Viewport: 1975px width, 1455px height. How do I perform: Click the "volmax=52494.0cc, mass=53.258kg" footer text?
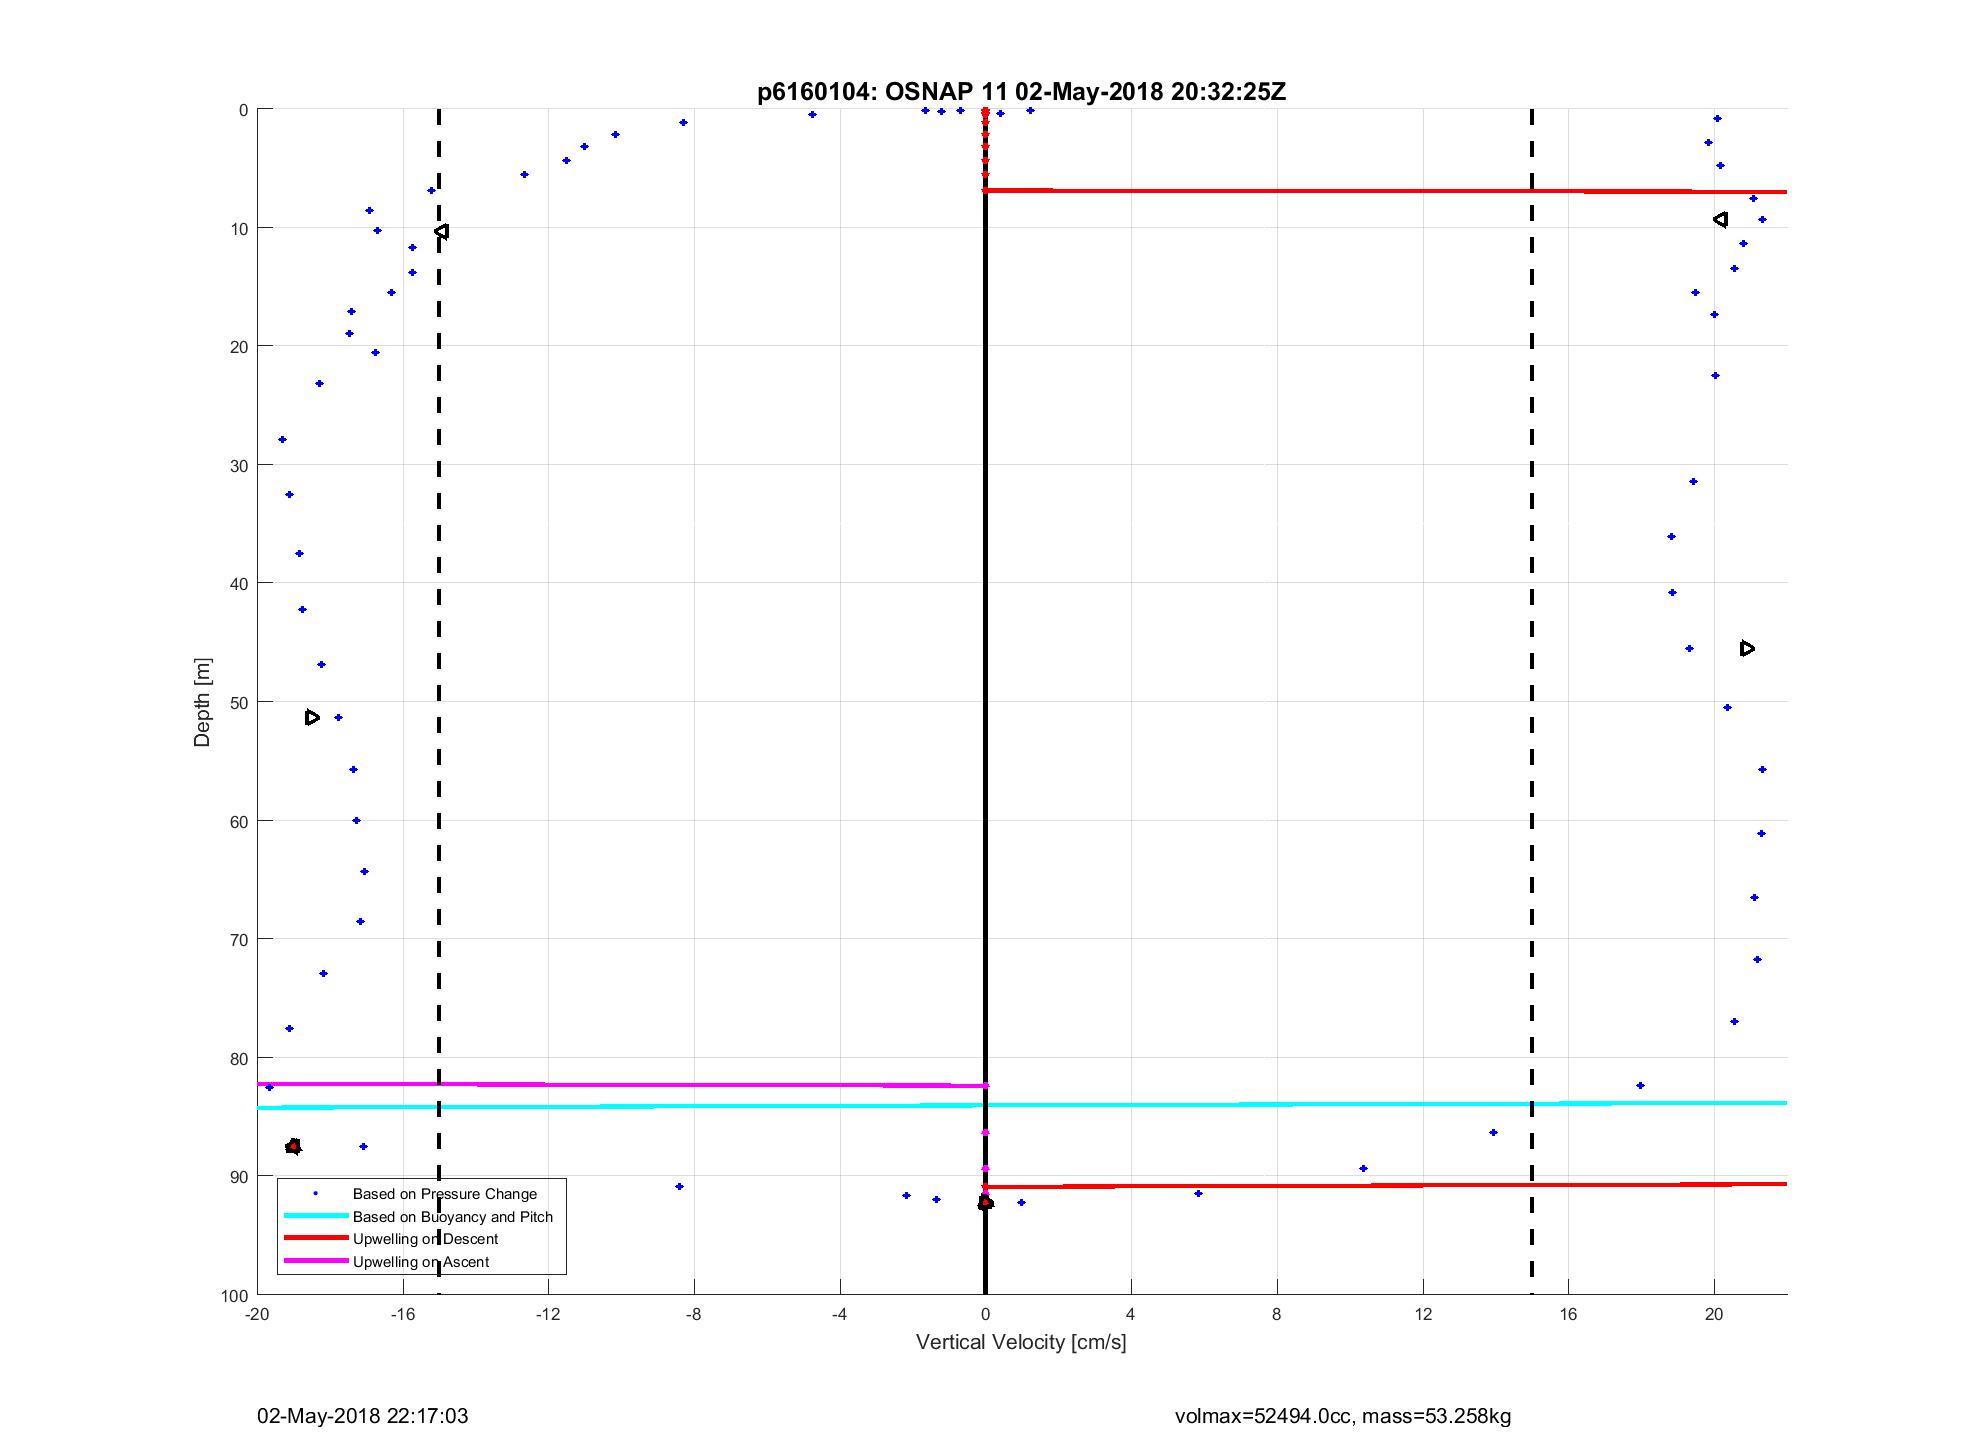1343,1416
